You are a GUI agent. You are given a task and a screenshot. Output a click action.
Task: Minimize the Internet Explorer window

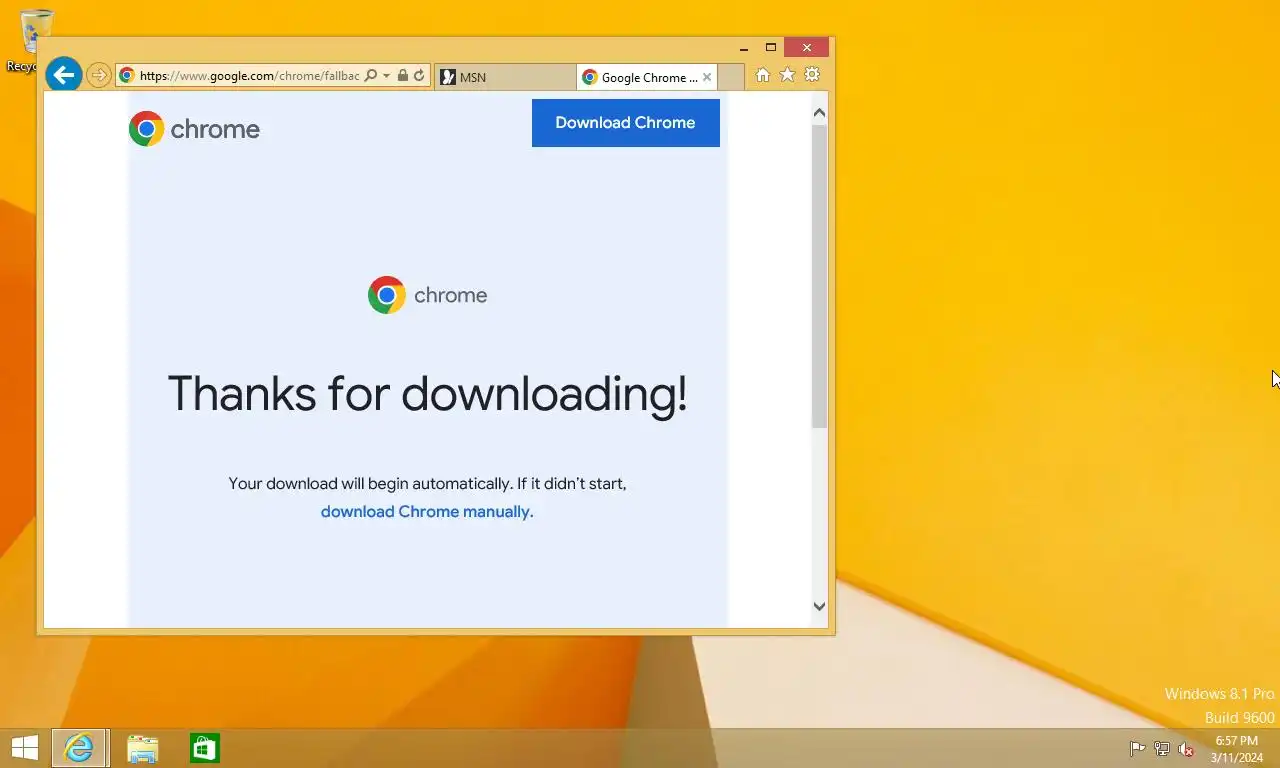click(x=744, y=47)
